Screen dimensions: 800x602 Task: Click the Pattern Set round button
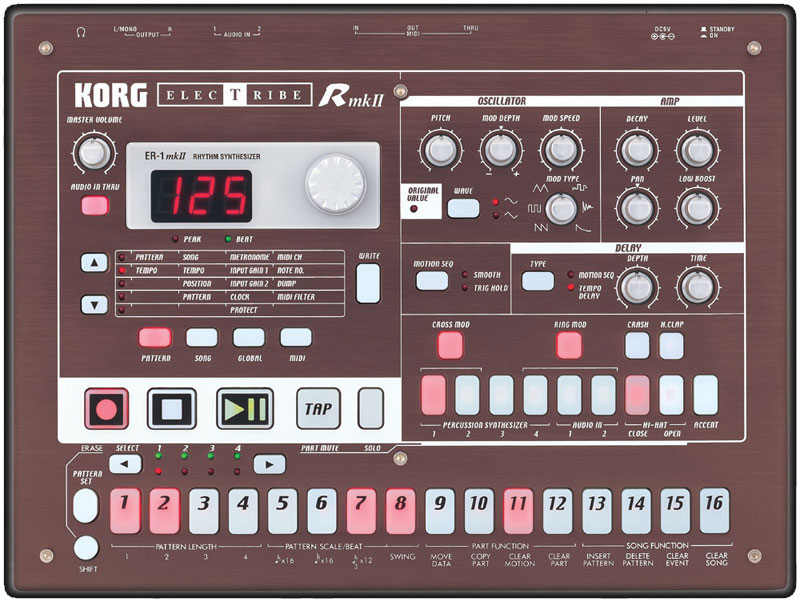tap(86, 506)
